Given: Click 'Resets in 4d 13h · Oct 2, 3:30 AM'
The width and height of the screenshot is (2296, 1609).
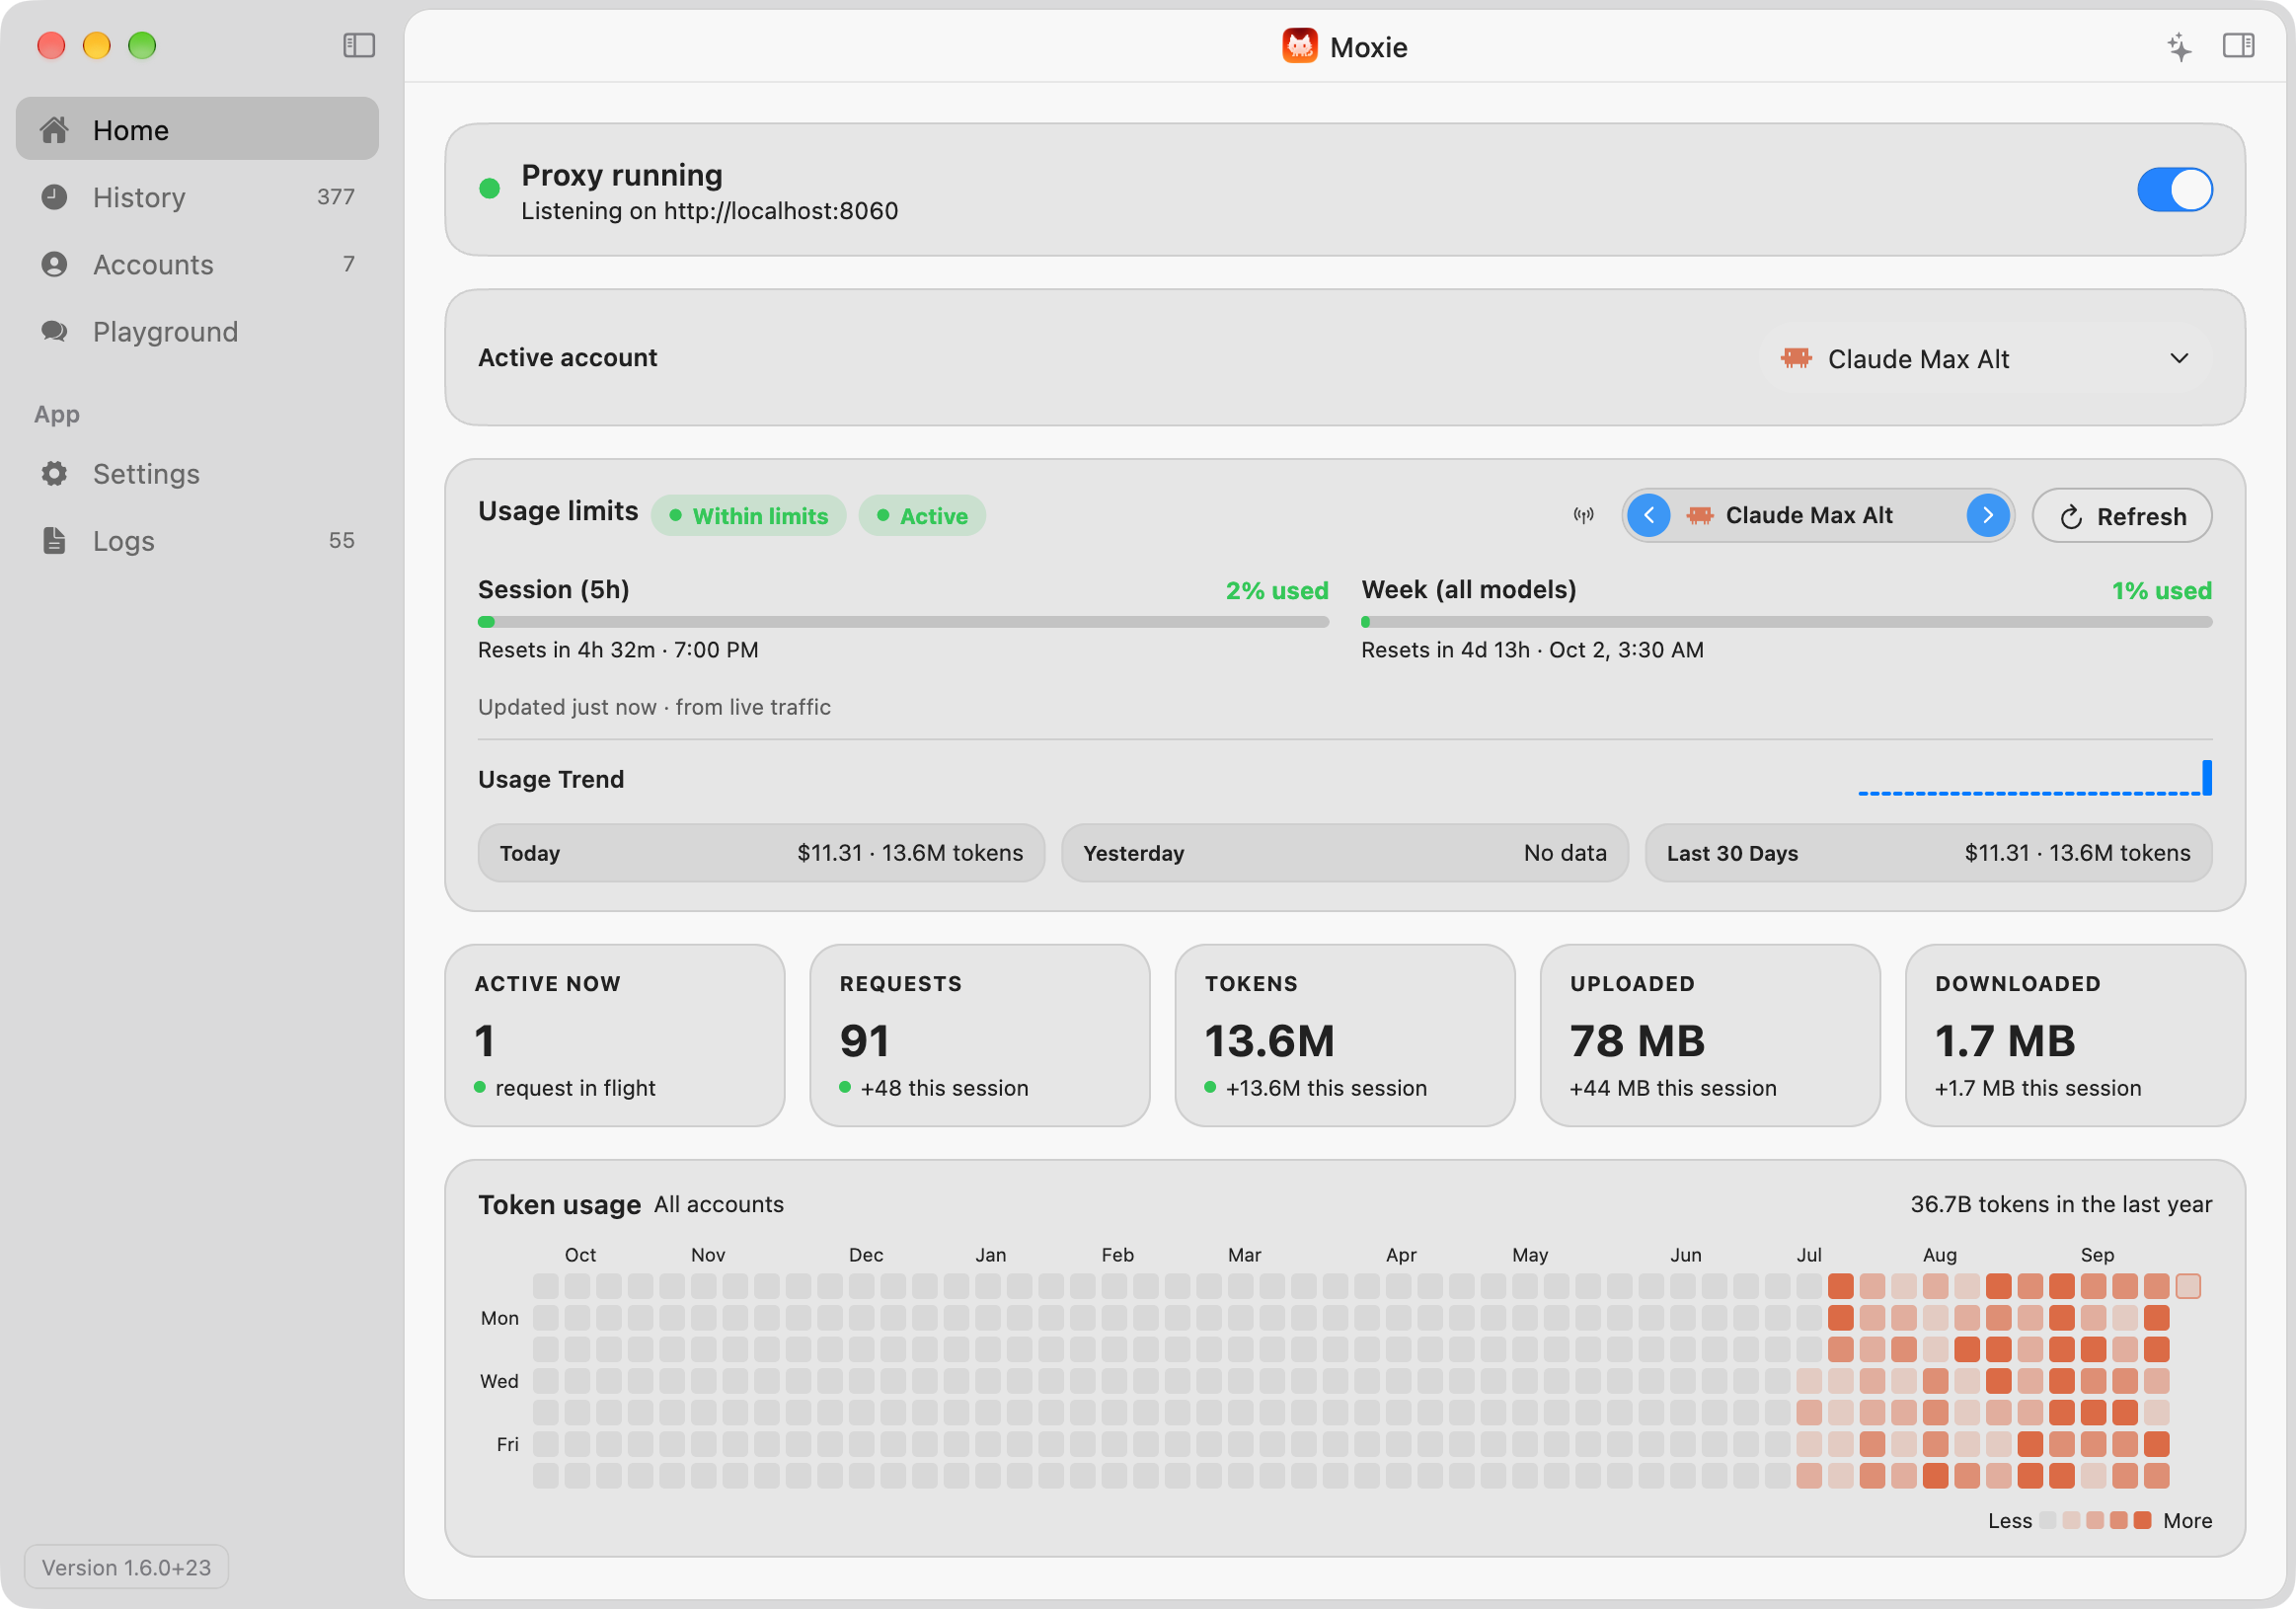Looking at the screenshot, I should (x=1532, y=650).
